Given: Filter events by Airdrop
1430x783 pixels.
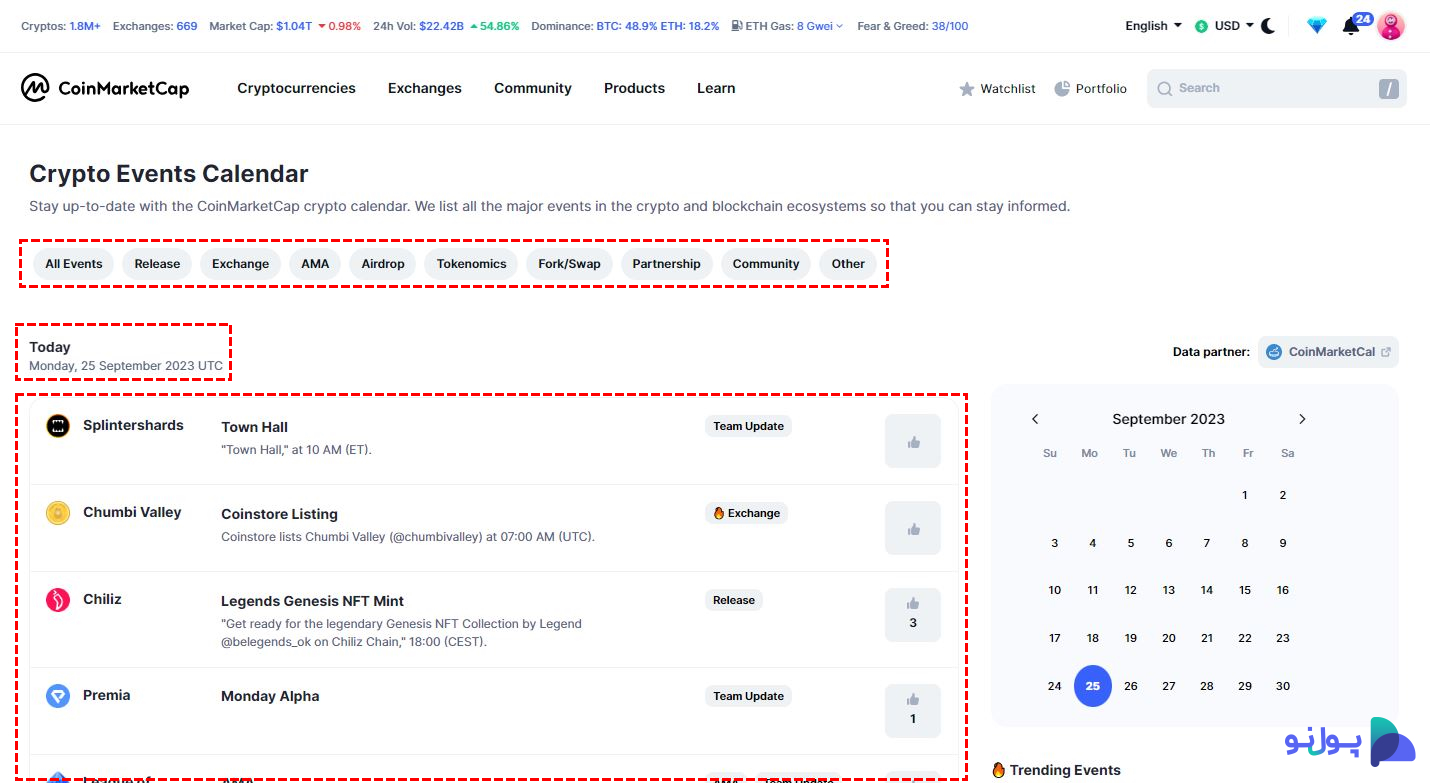Looking at the screenshot, I should coord(383,264).
